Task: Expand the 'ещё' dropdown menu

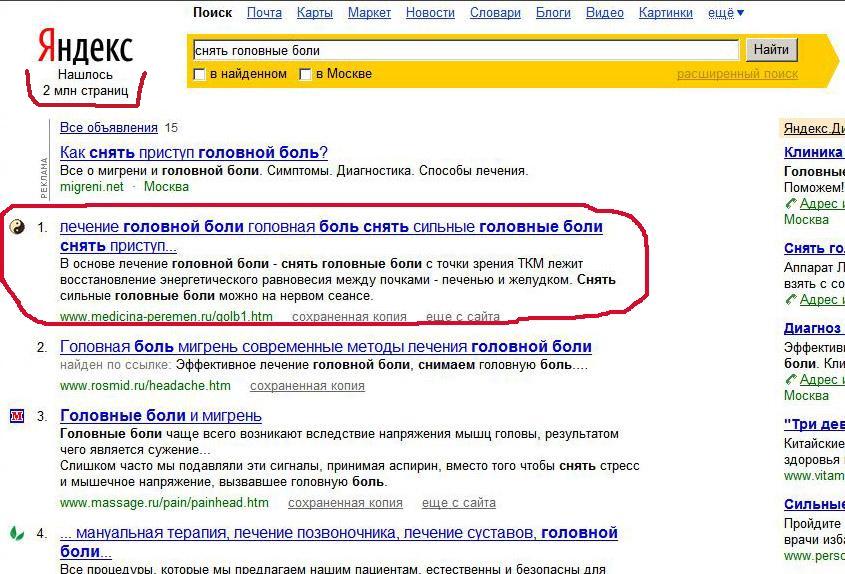Action: (725, 12)
